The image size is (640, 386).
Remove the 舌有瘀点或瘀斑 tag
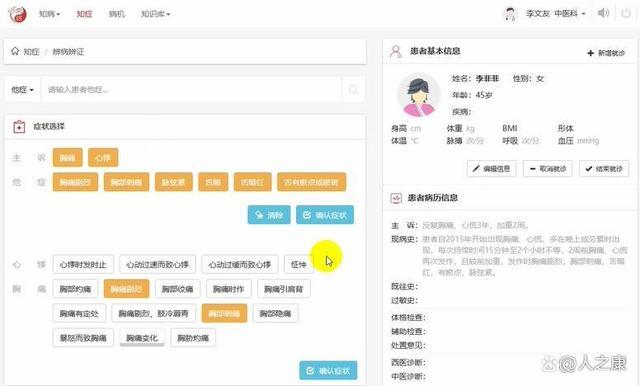pyautogui.click(x=311, y=182)
